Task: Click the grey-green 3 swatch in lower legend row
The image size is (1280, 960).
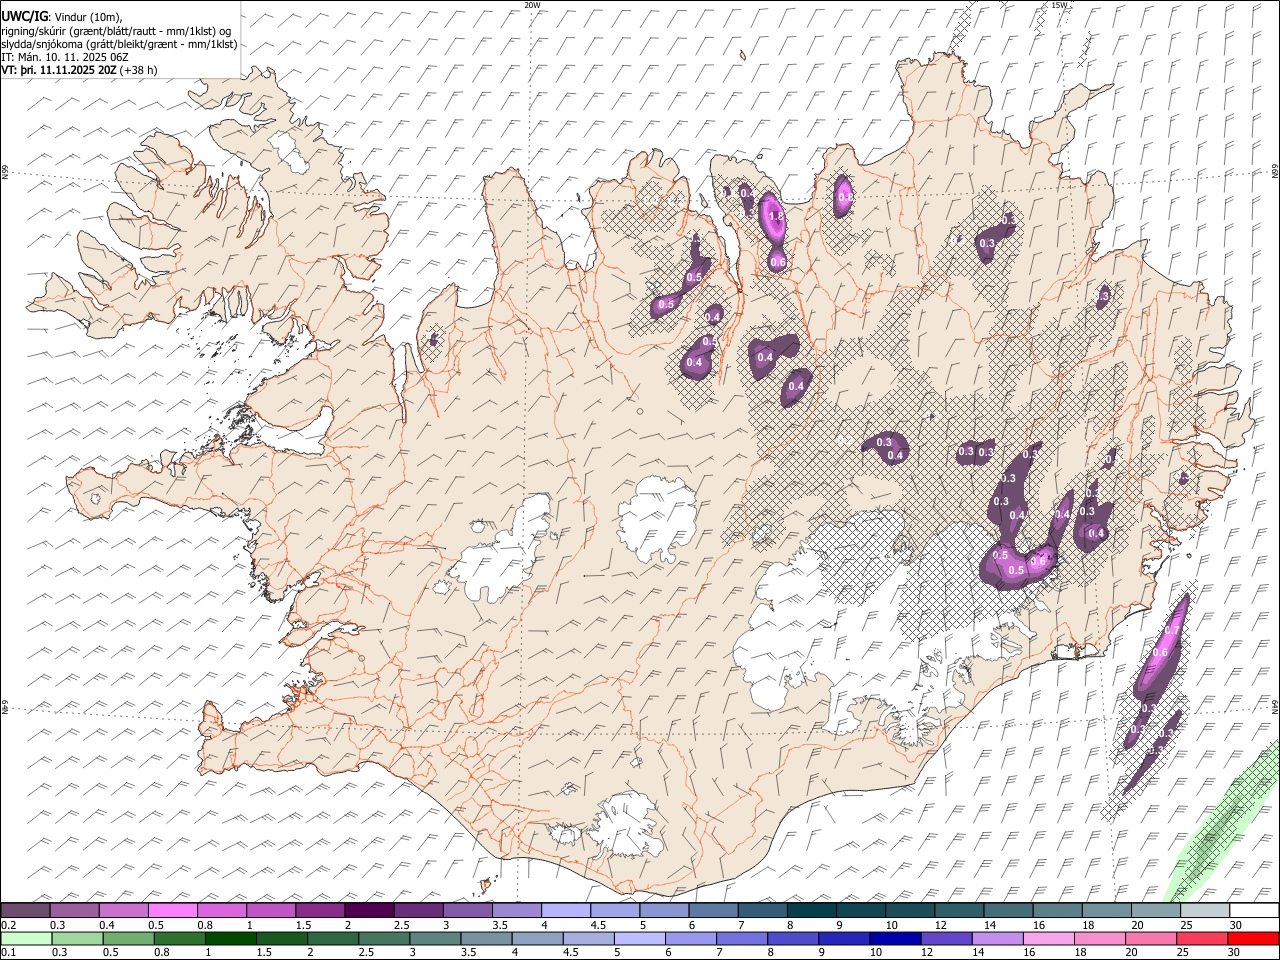Action: (x=435, y=938)
